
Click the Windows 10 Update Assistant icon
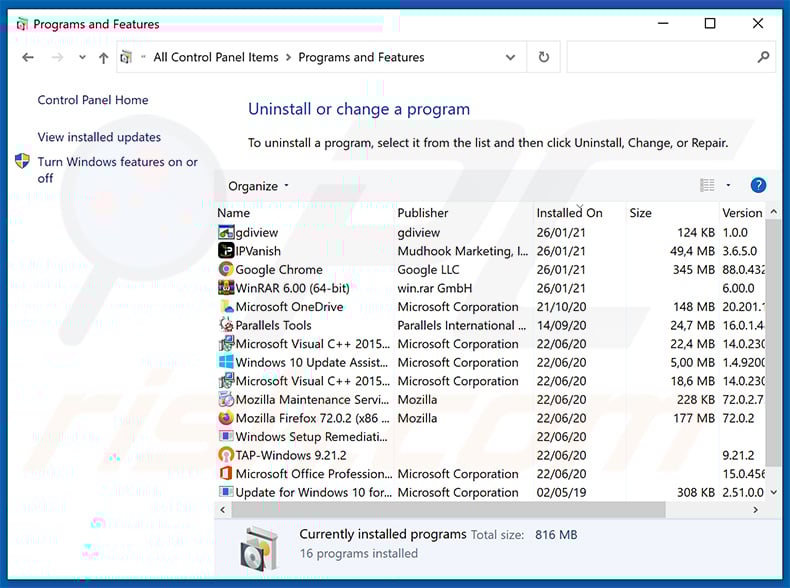click(226, 362)
